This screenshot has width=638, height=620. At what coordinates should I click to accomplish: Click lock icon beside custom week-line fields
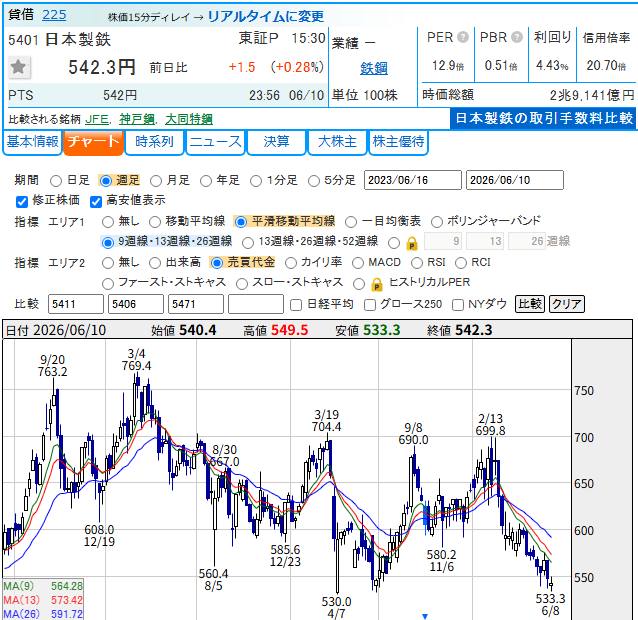coord(412,243)
